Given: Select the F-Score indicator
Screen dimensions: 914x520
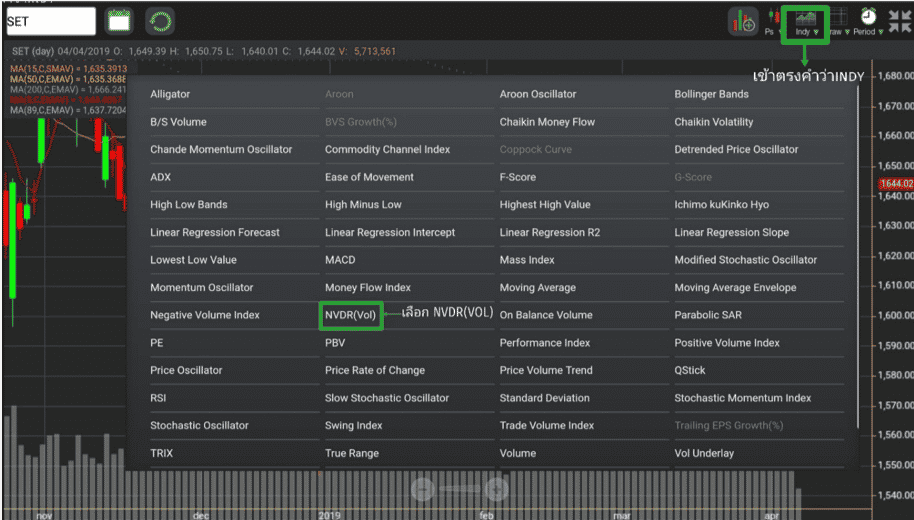Looking at the screenshot, I should click(x=518, y=177).
